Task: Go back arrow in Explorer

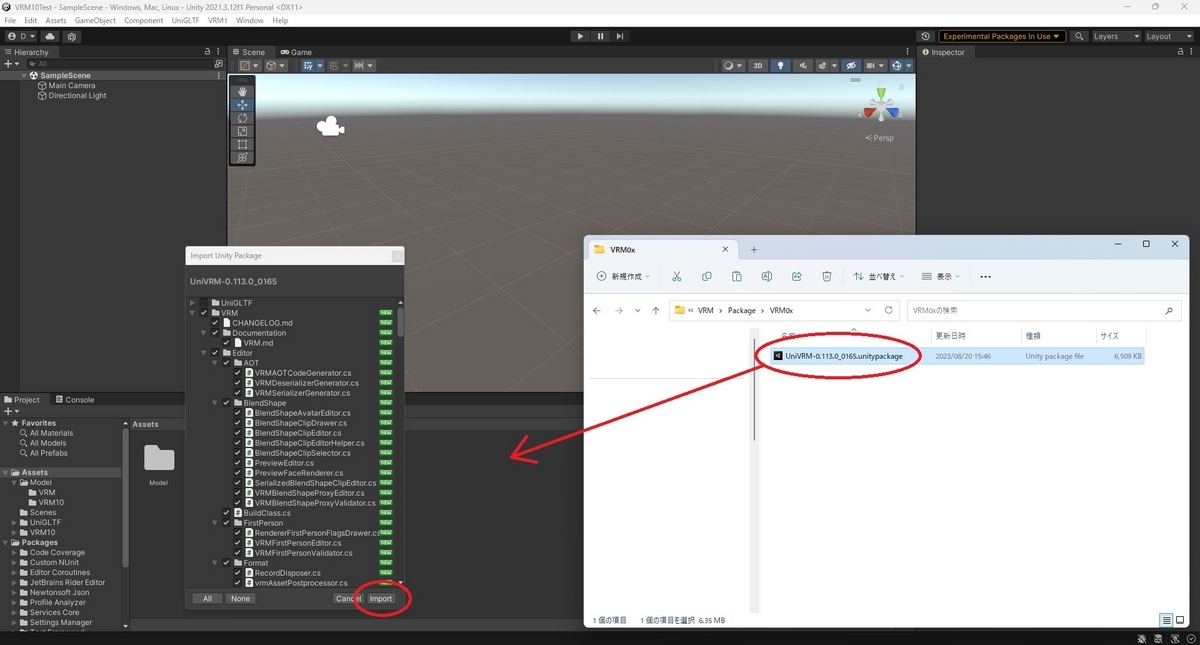Action: (x=597, y=310)
